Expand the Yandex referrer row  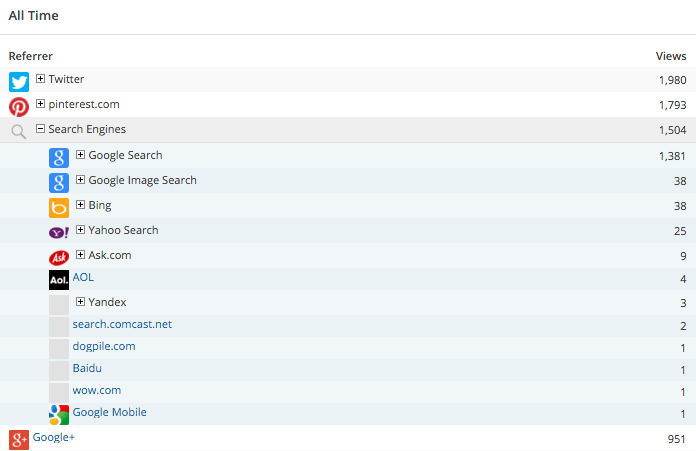coord(81,302)
